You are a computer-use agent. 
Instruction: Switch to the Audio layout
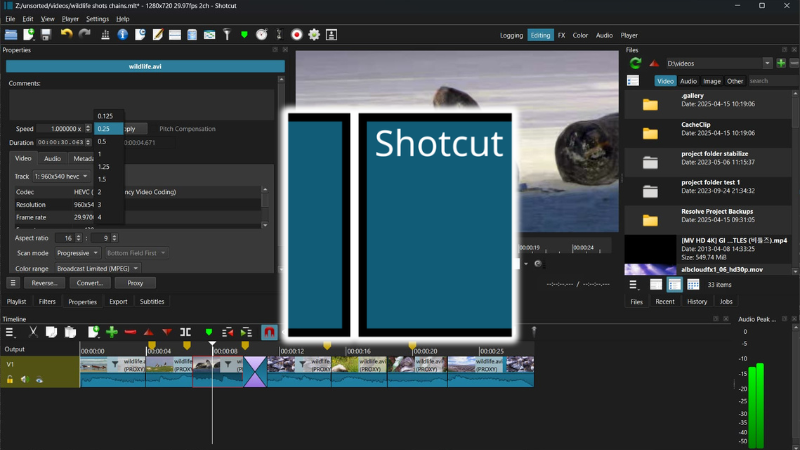tap(604, 35)
